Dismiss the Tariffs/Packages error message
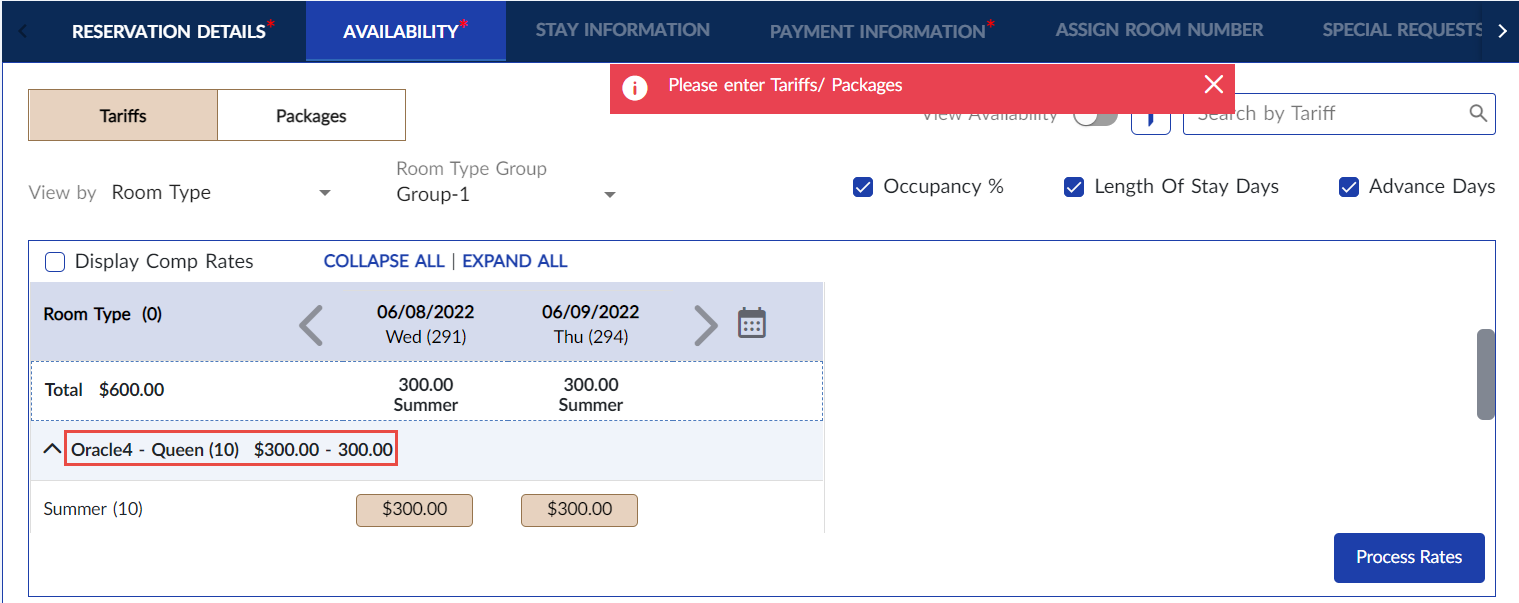The image size is (1519, 603). tap(1213, 84)
